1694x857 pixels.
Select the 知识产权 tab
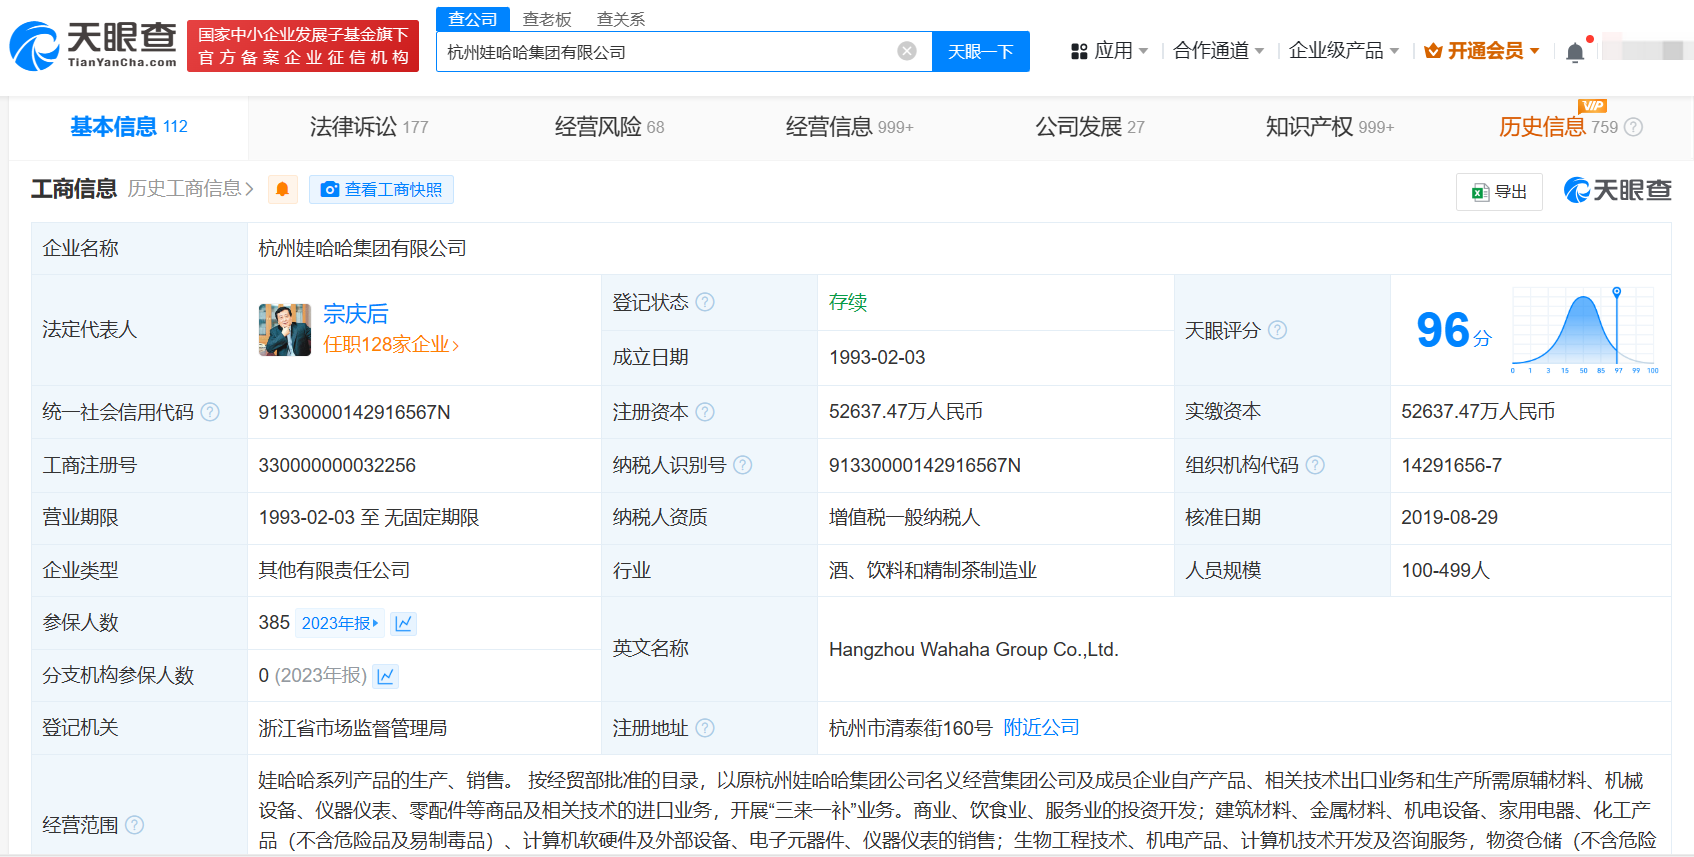pyautogui.click(x=1330, y=127)
